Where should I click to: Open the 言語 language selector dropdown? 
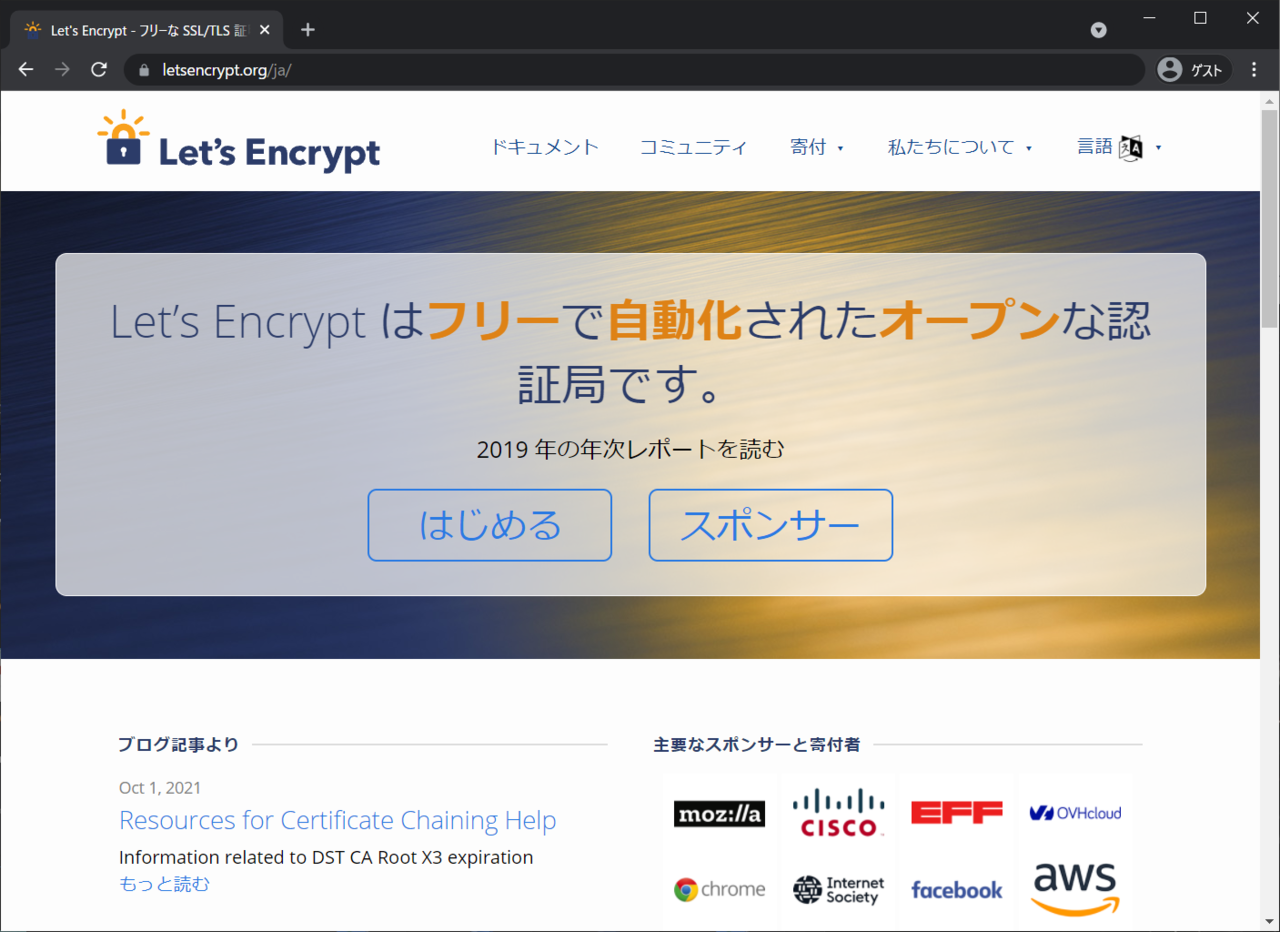coord(1119,147)
